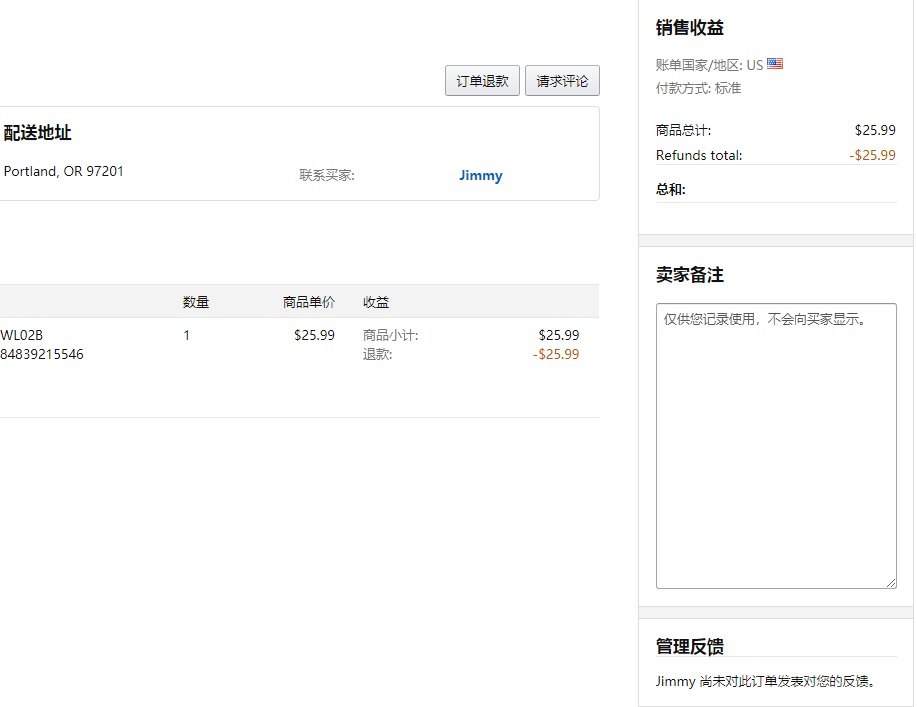This screenshot has height=707, width=917.
Task: Click the 管理反馈 heading
Action: tap(690, 647)
